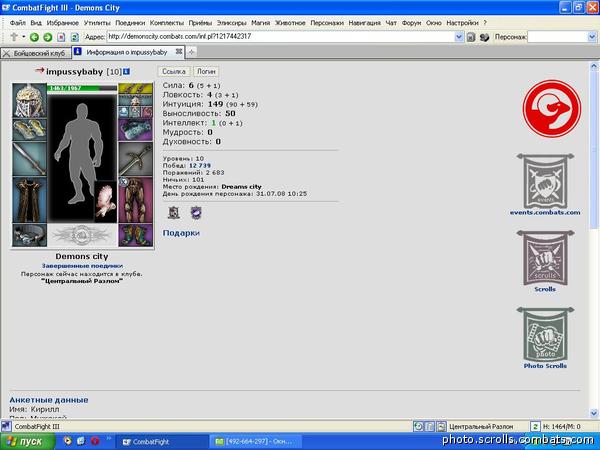The image size is (600, 450).
Task: Open the Персонажи menu
Action: 327,23
